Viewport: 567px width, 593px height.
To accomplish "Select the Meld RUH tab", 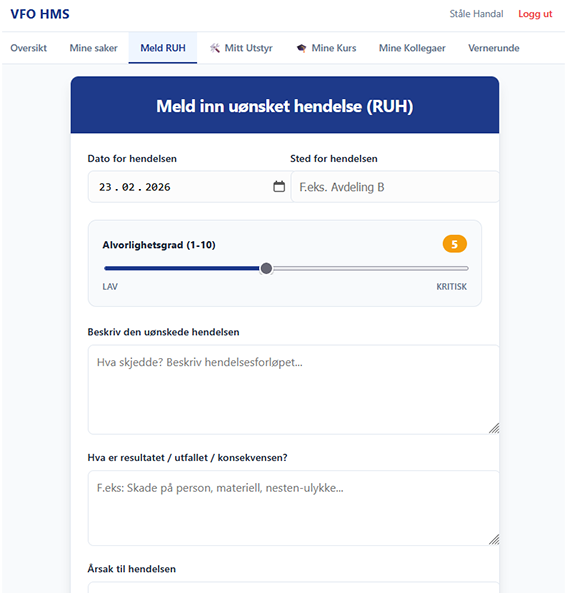I will click(163, 48).
